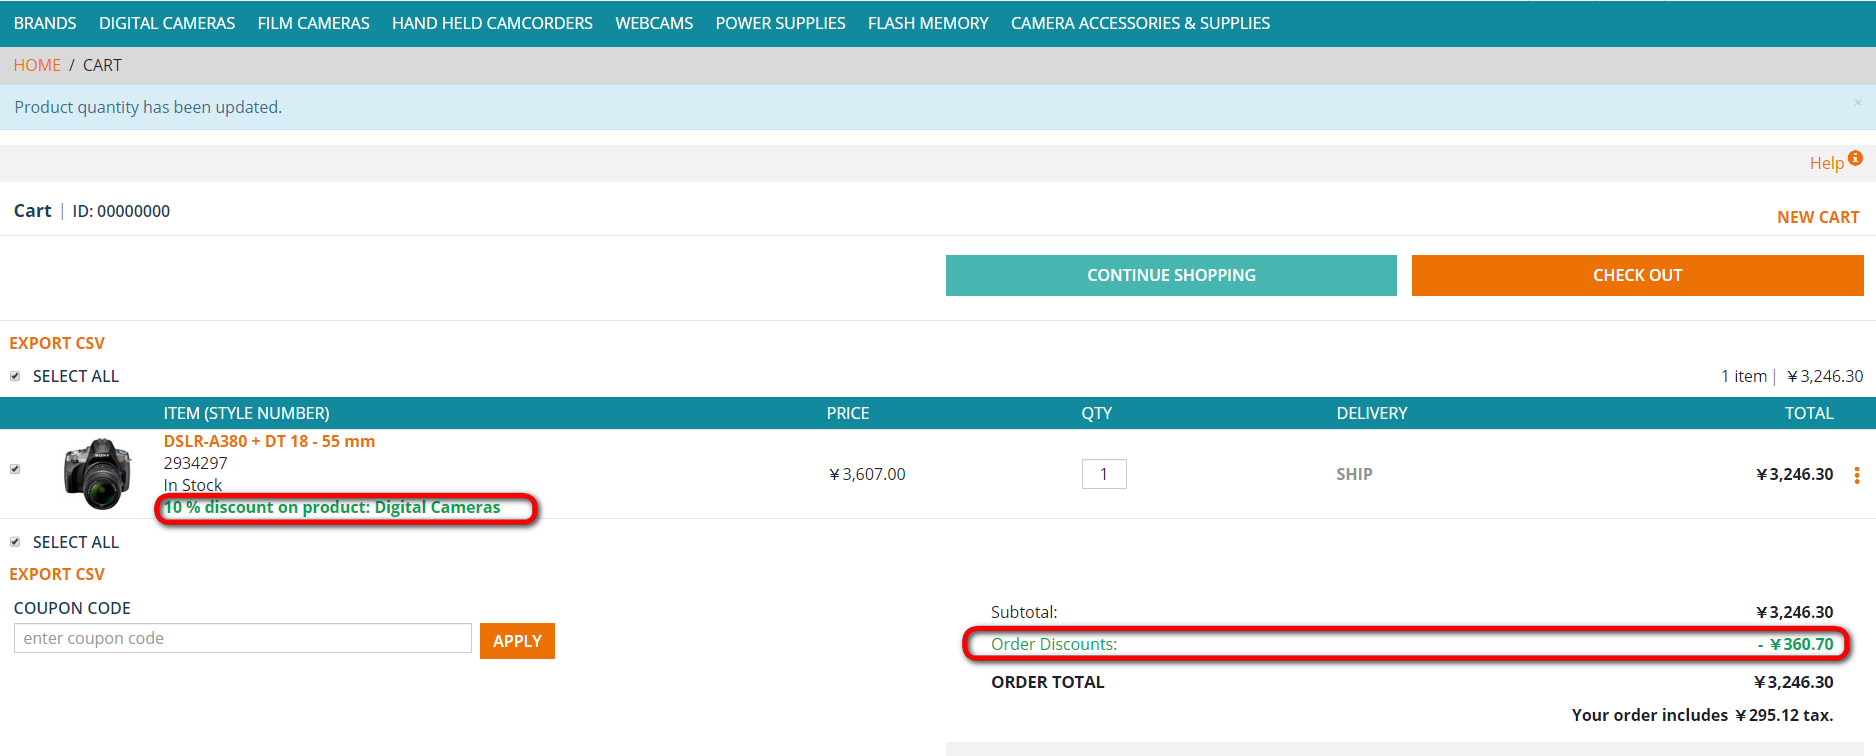This screenshot has height=756, width=1876.
Task: Open the three-dot menu for DSLR-A380 row
Action: [x=1857, y=475]
